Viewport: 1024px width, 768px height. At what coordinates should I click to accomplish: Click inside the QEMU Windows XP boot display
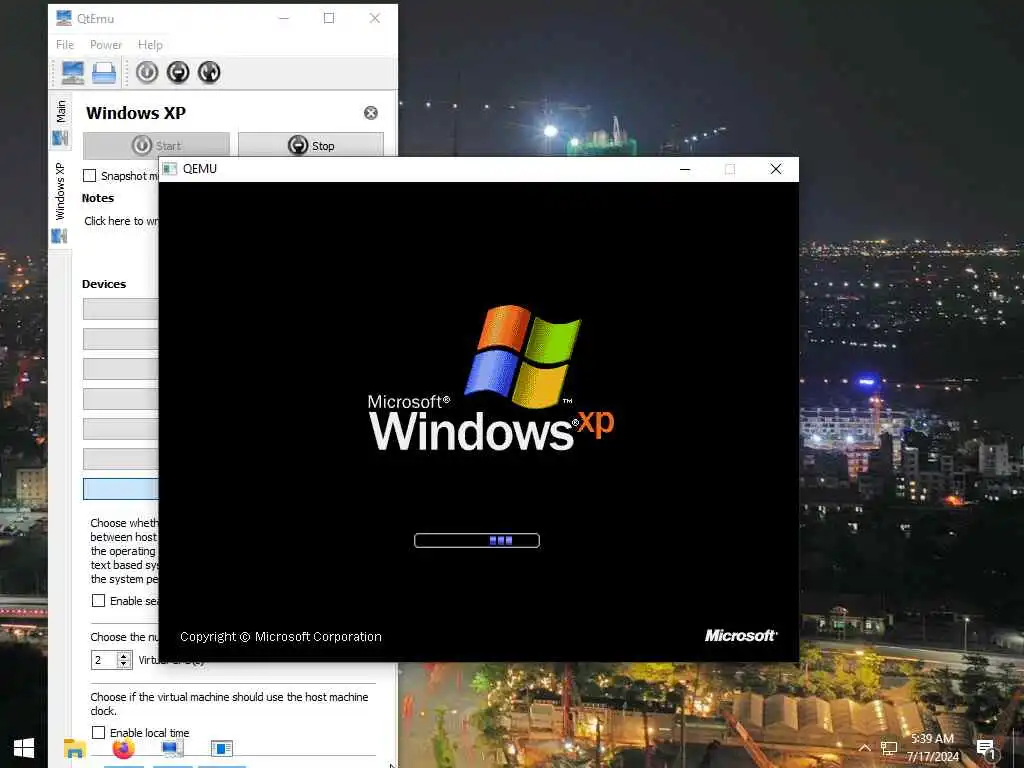[x=479, y=421]
